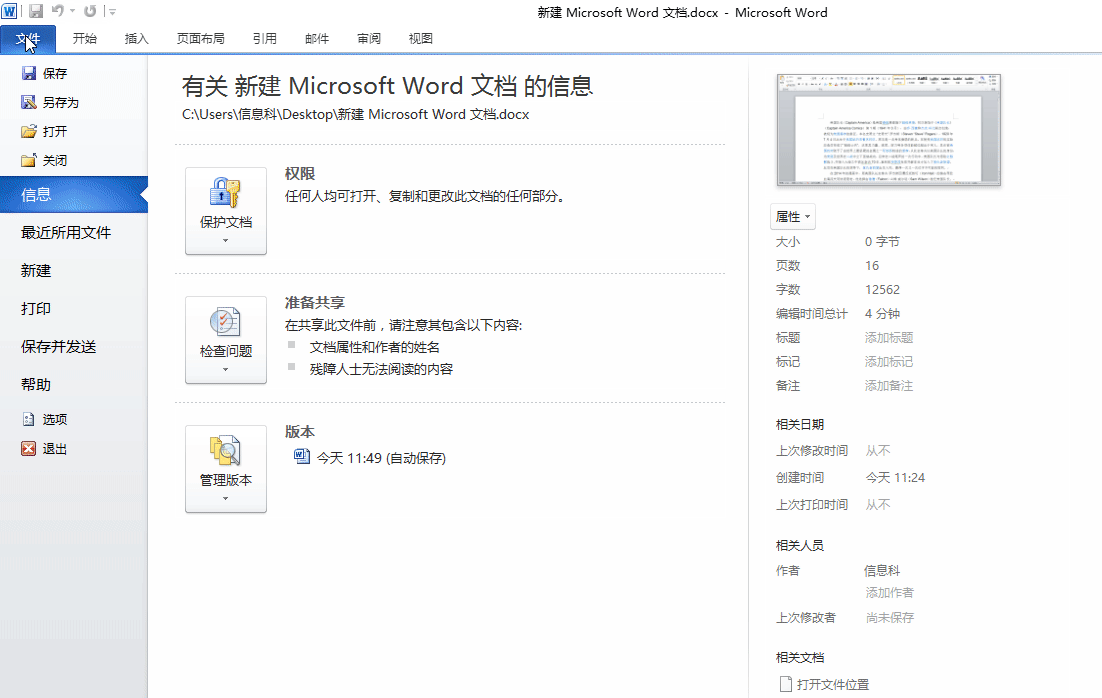
Task: Open a document via the 打开 icon
Action: coord(30,130)
